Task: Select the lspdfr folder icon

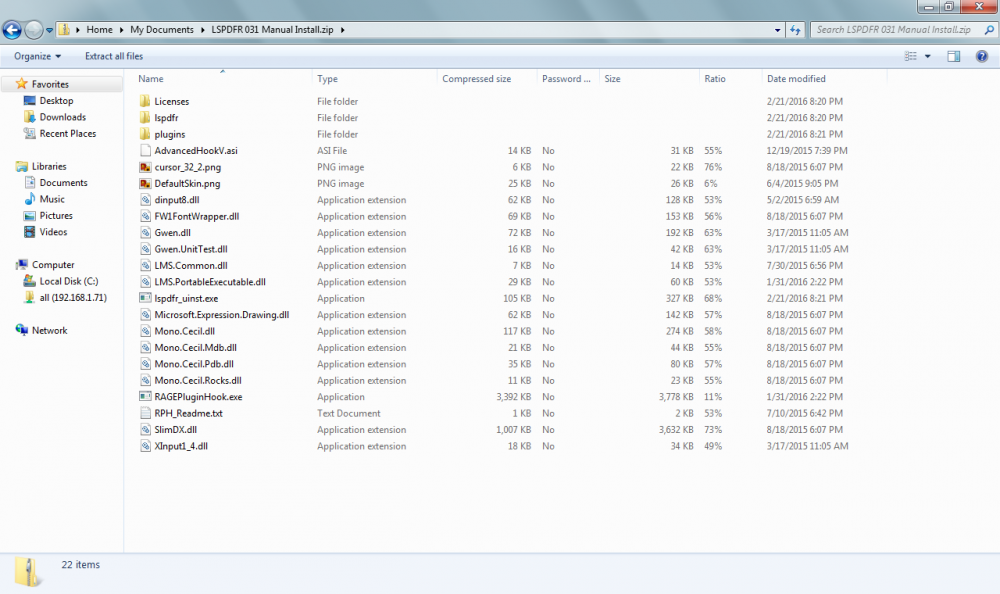Action: tap(145, 118)
